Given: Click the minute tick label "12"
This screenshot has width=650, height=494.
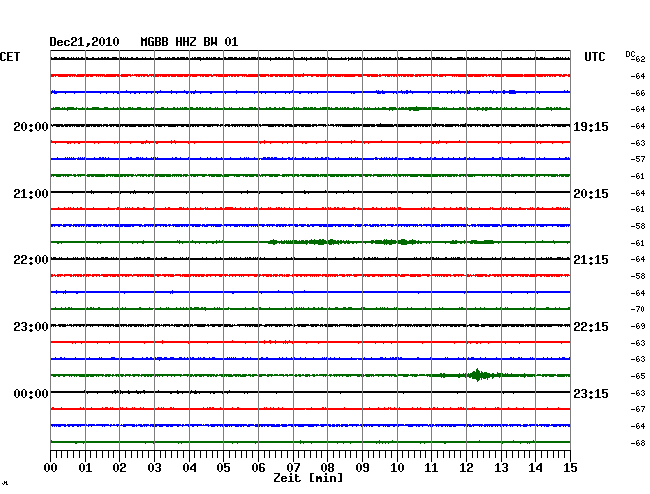Looking at the screenshot, I should (466, 468).
